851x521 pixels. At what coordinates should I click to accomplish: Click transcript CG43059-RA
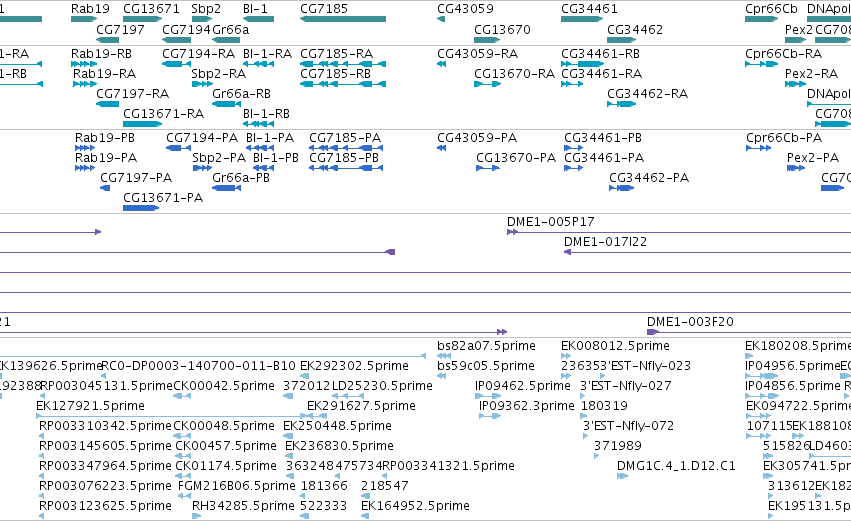[x=478, y=54]
